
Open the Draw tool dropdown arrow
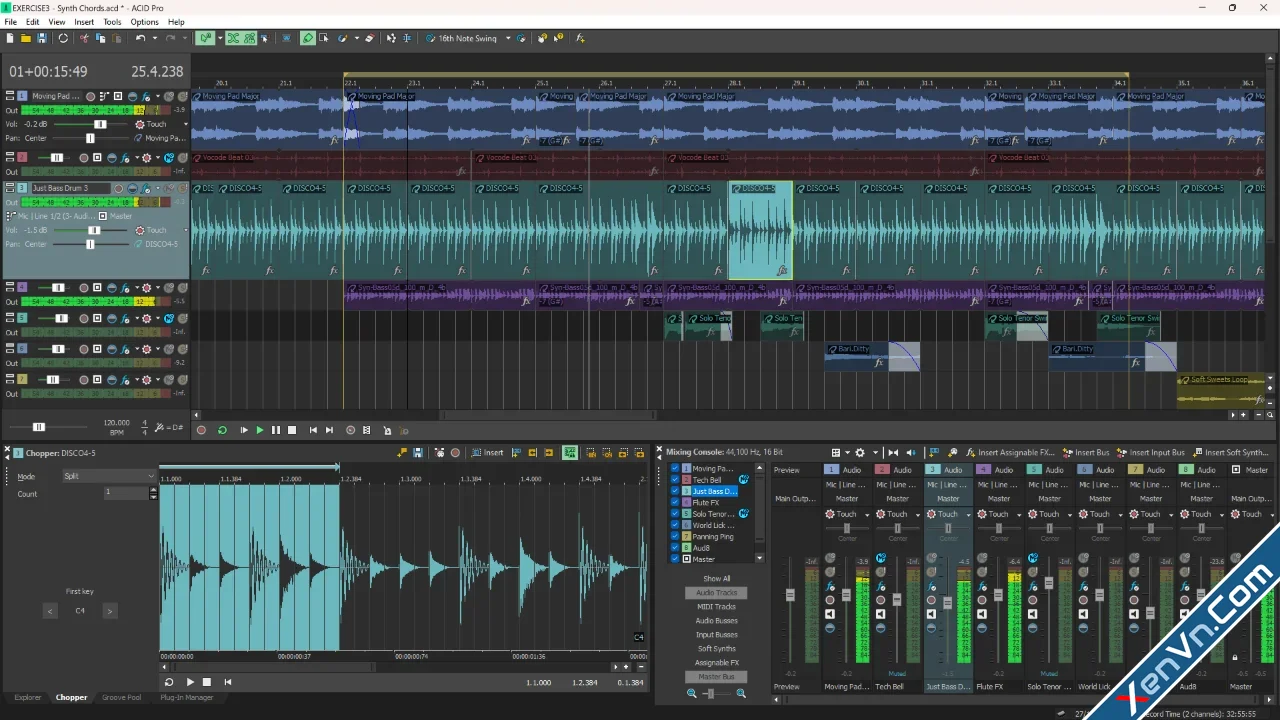[357, 38]
